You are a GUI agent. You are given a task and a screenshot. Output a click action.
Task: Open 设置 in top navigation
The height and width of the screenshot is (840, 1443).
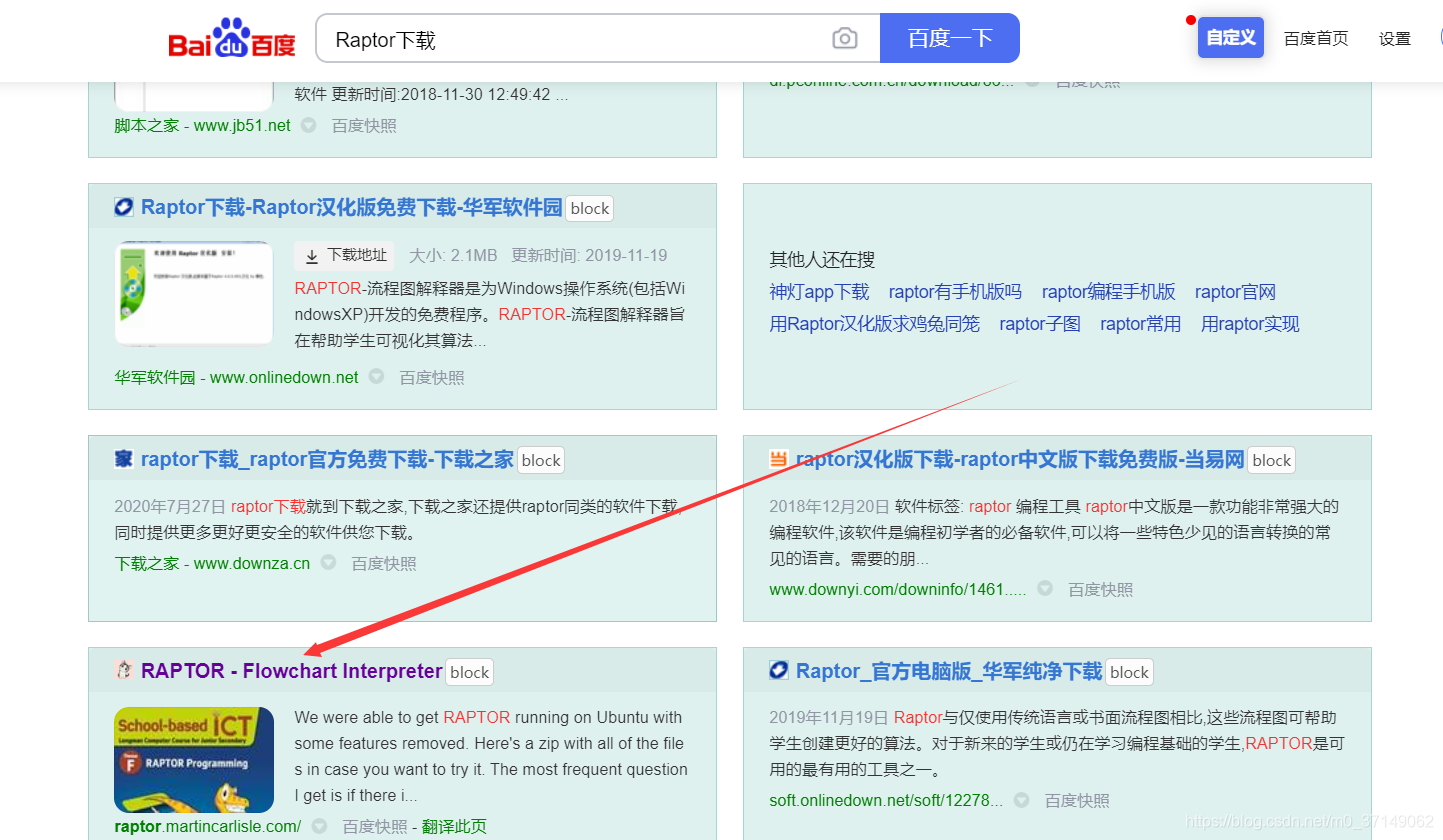tap(1395, 39)
